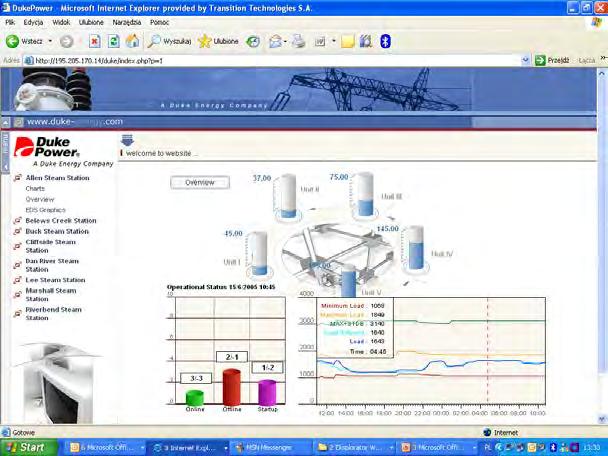Collapse the side menu panel arrow
This screenshot has height=456, width=608.
tap(5, 167)
